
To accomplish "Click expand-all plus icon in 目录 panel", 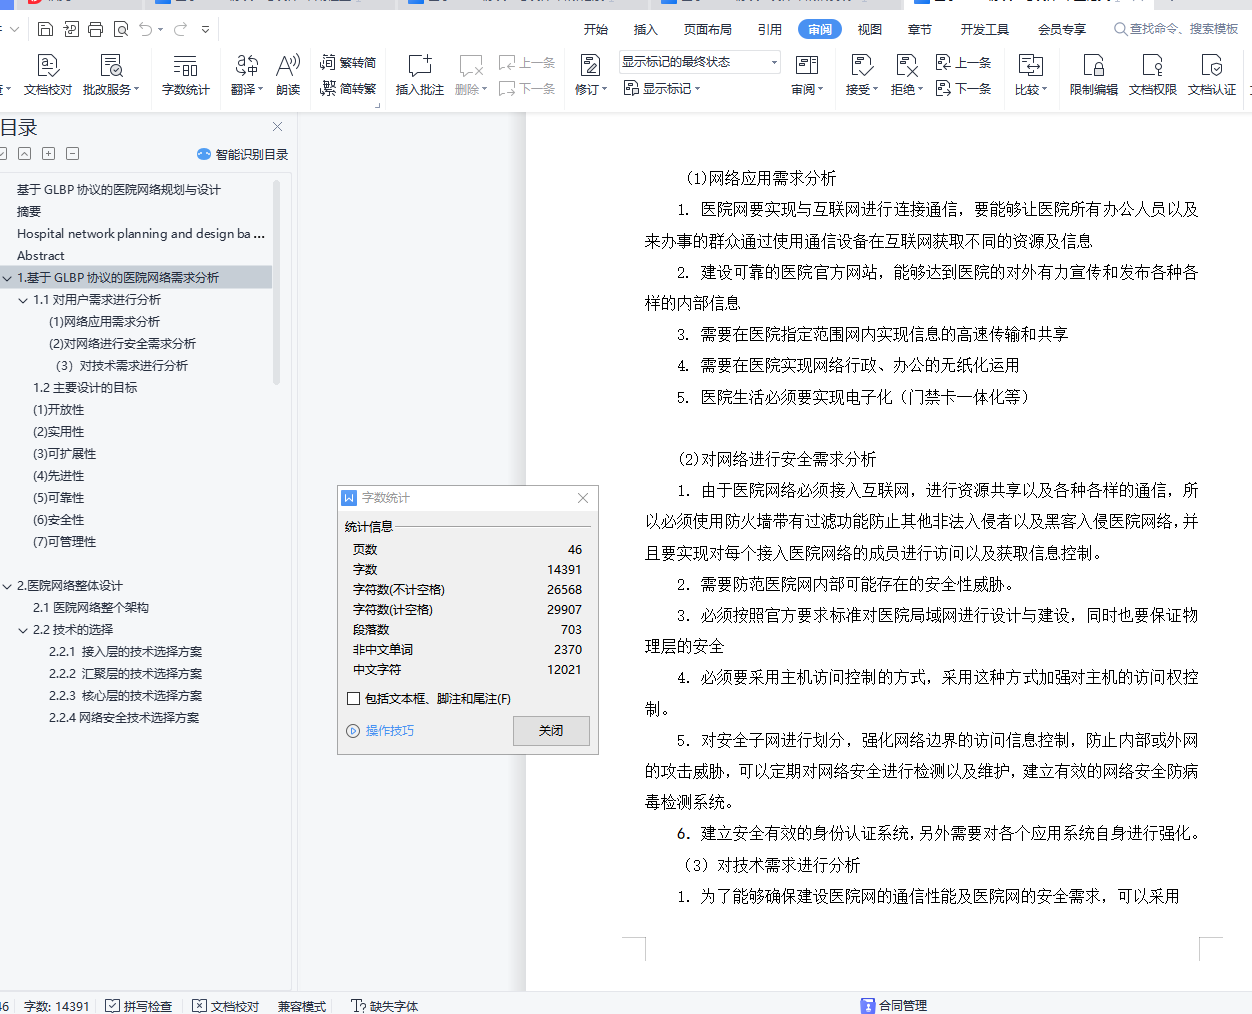I will [48, 153].
